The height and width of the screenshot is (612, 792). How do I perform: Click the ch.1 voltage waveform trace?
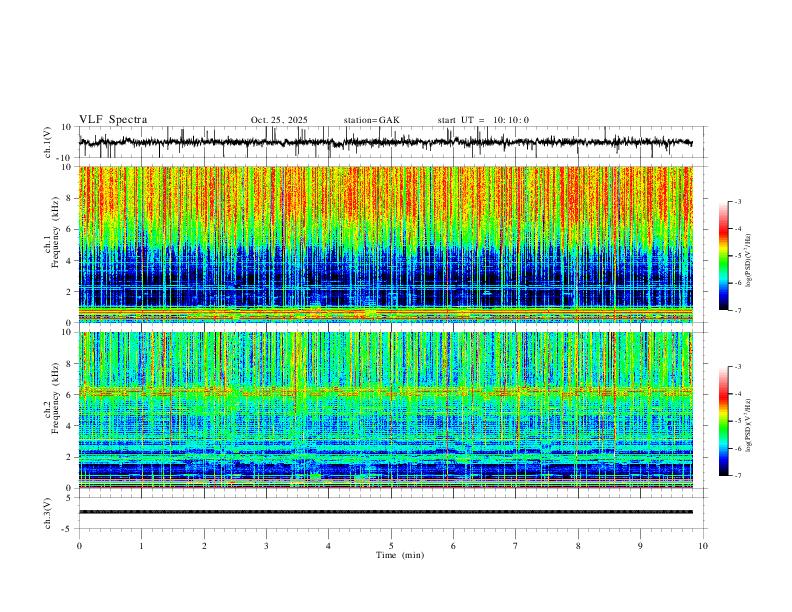coord(385,142)
